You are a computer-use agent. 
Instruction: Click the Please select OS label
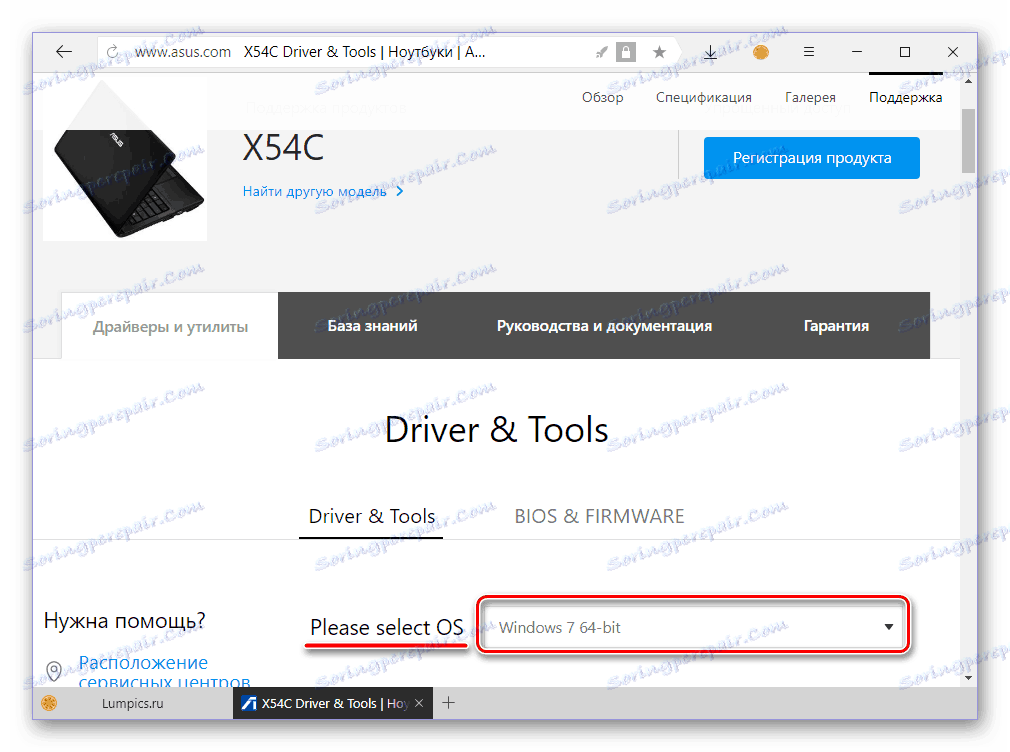[386, 627]
